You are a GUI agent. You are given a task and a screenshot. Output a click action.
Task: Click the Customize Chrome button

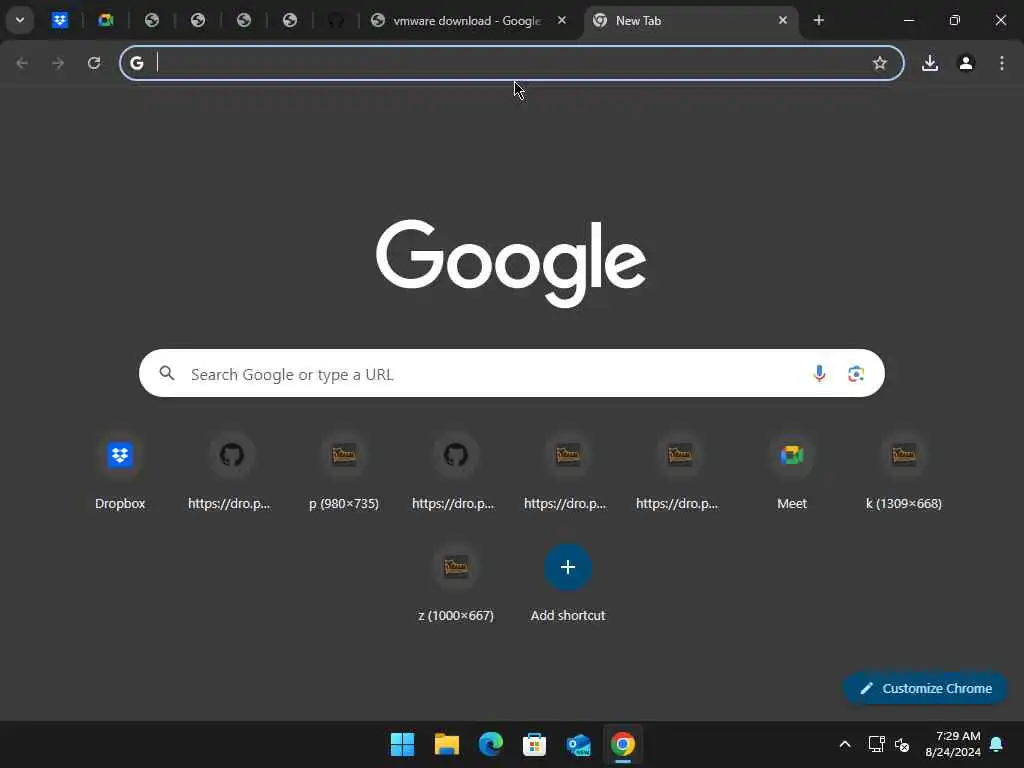(x=925, y=688)
